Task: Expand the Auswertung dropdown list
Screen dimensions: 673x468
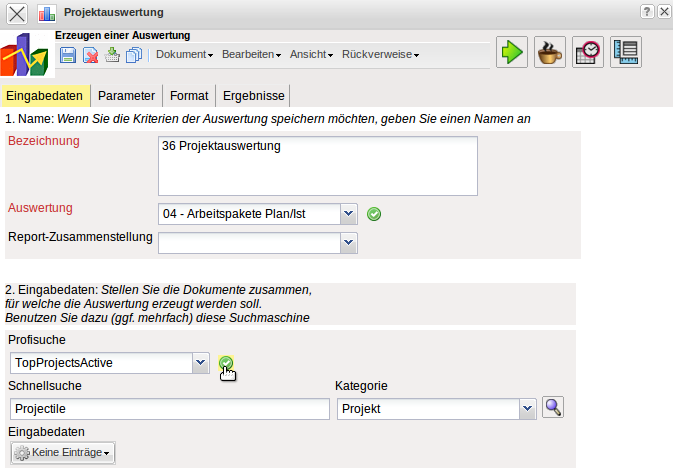Action: 348,213
